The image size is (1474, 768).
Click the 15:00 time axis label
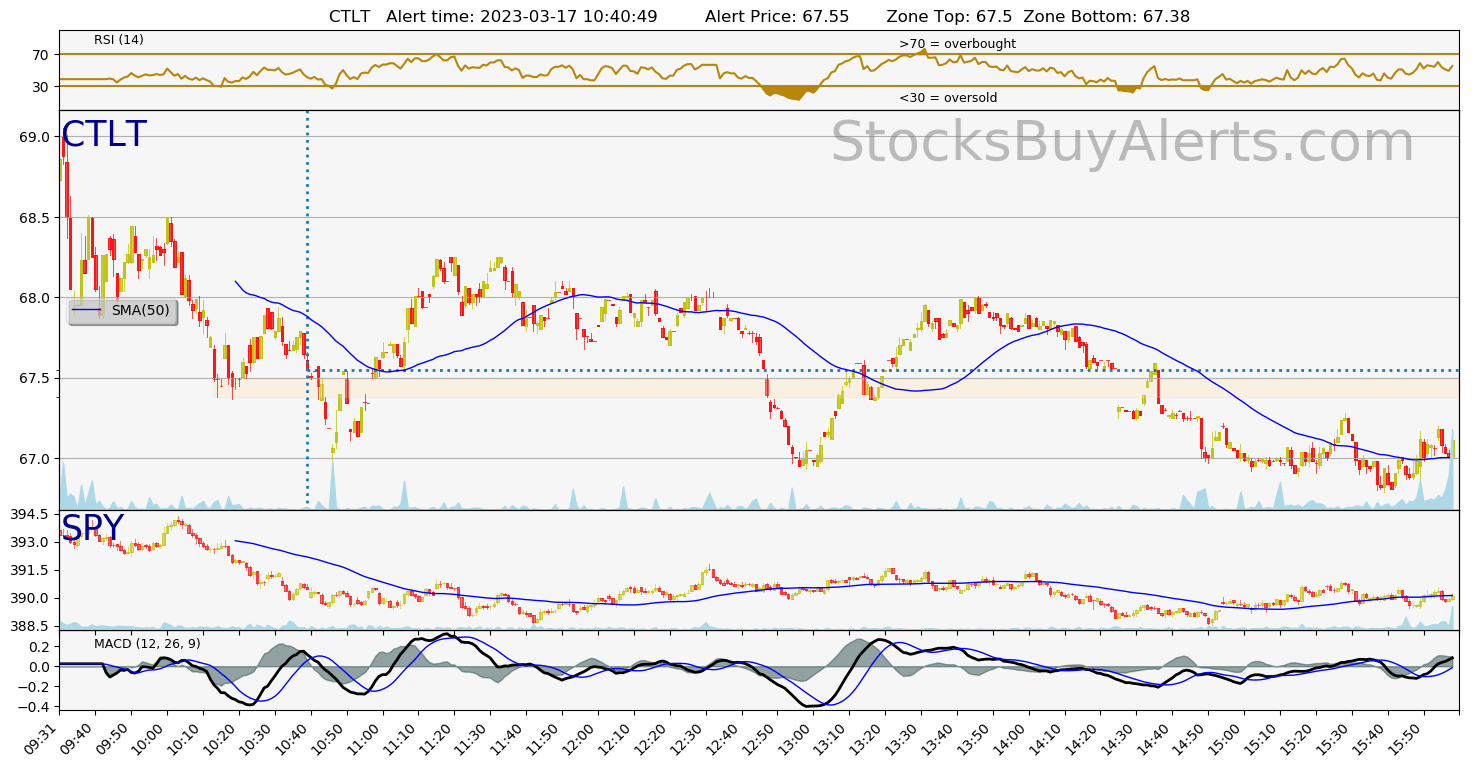(1229, 737)
